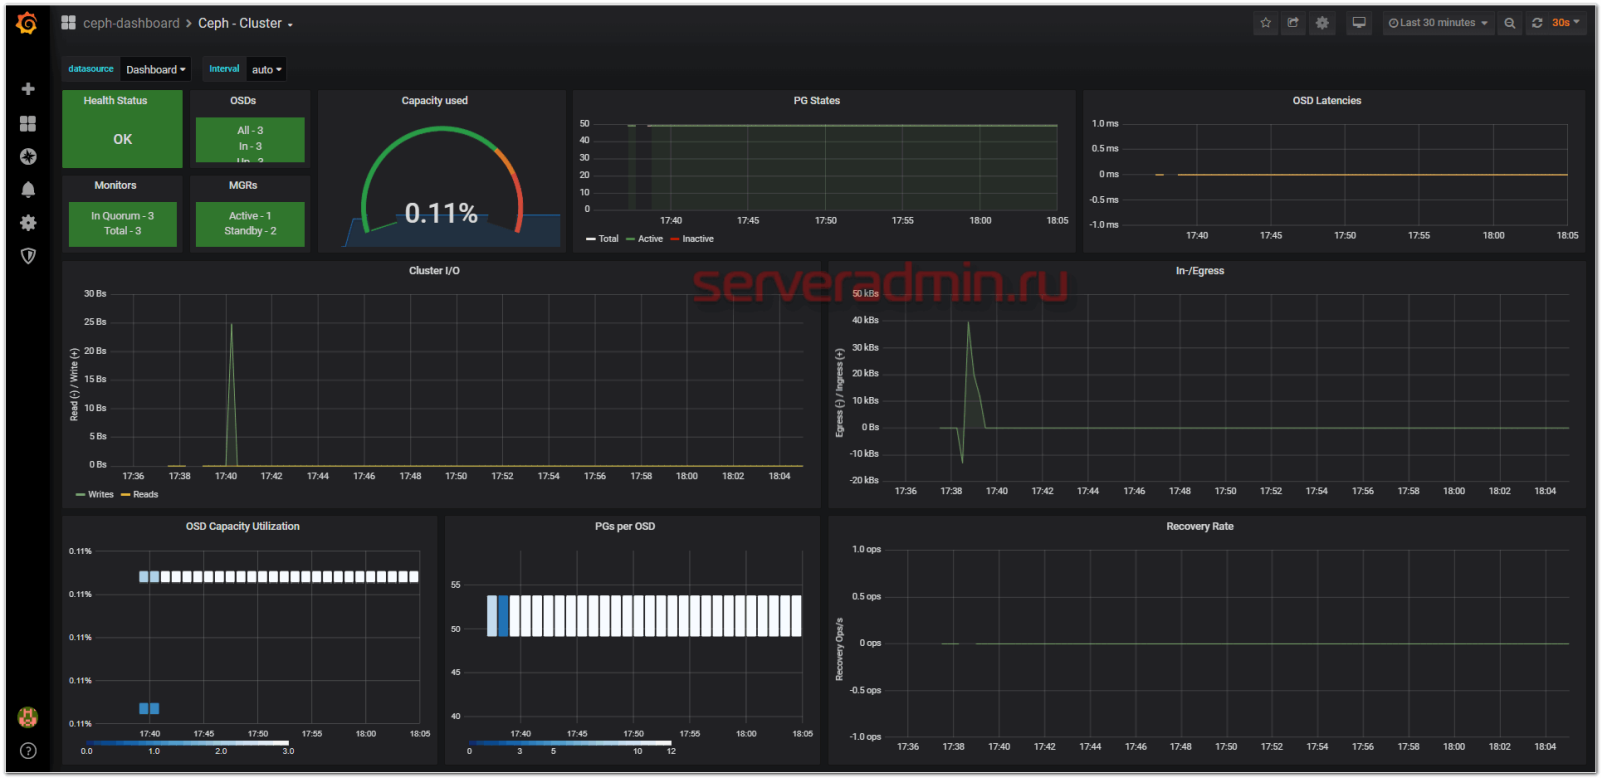
Task: Toggle the Inactive series in PG States legend
Action: click(x=697, y=239)
